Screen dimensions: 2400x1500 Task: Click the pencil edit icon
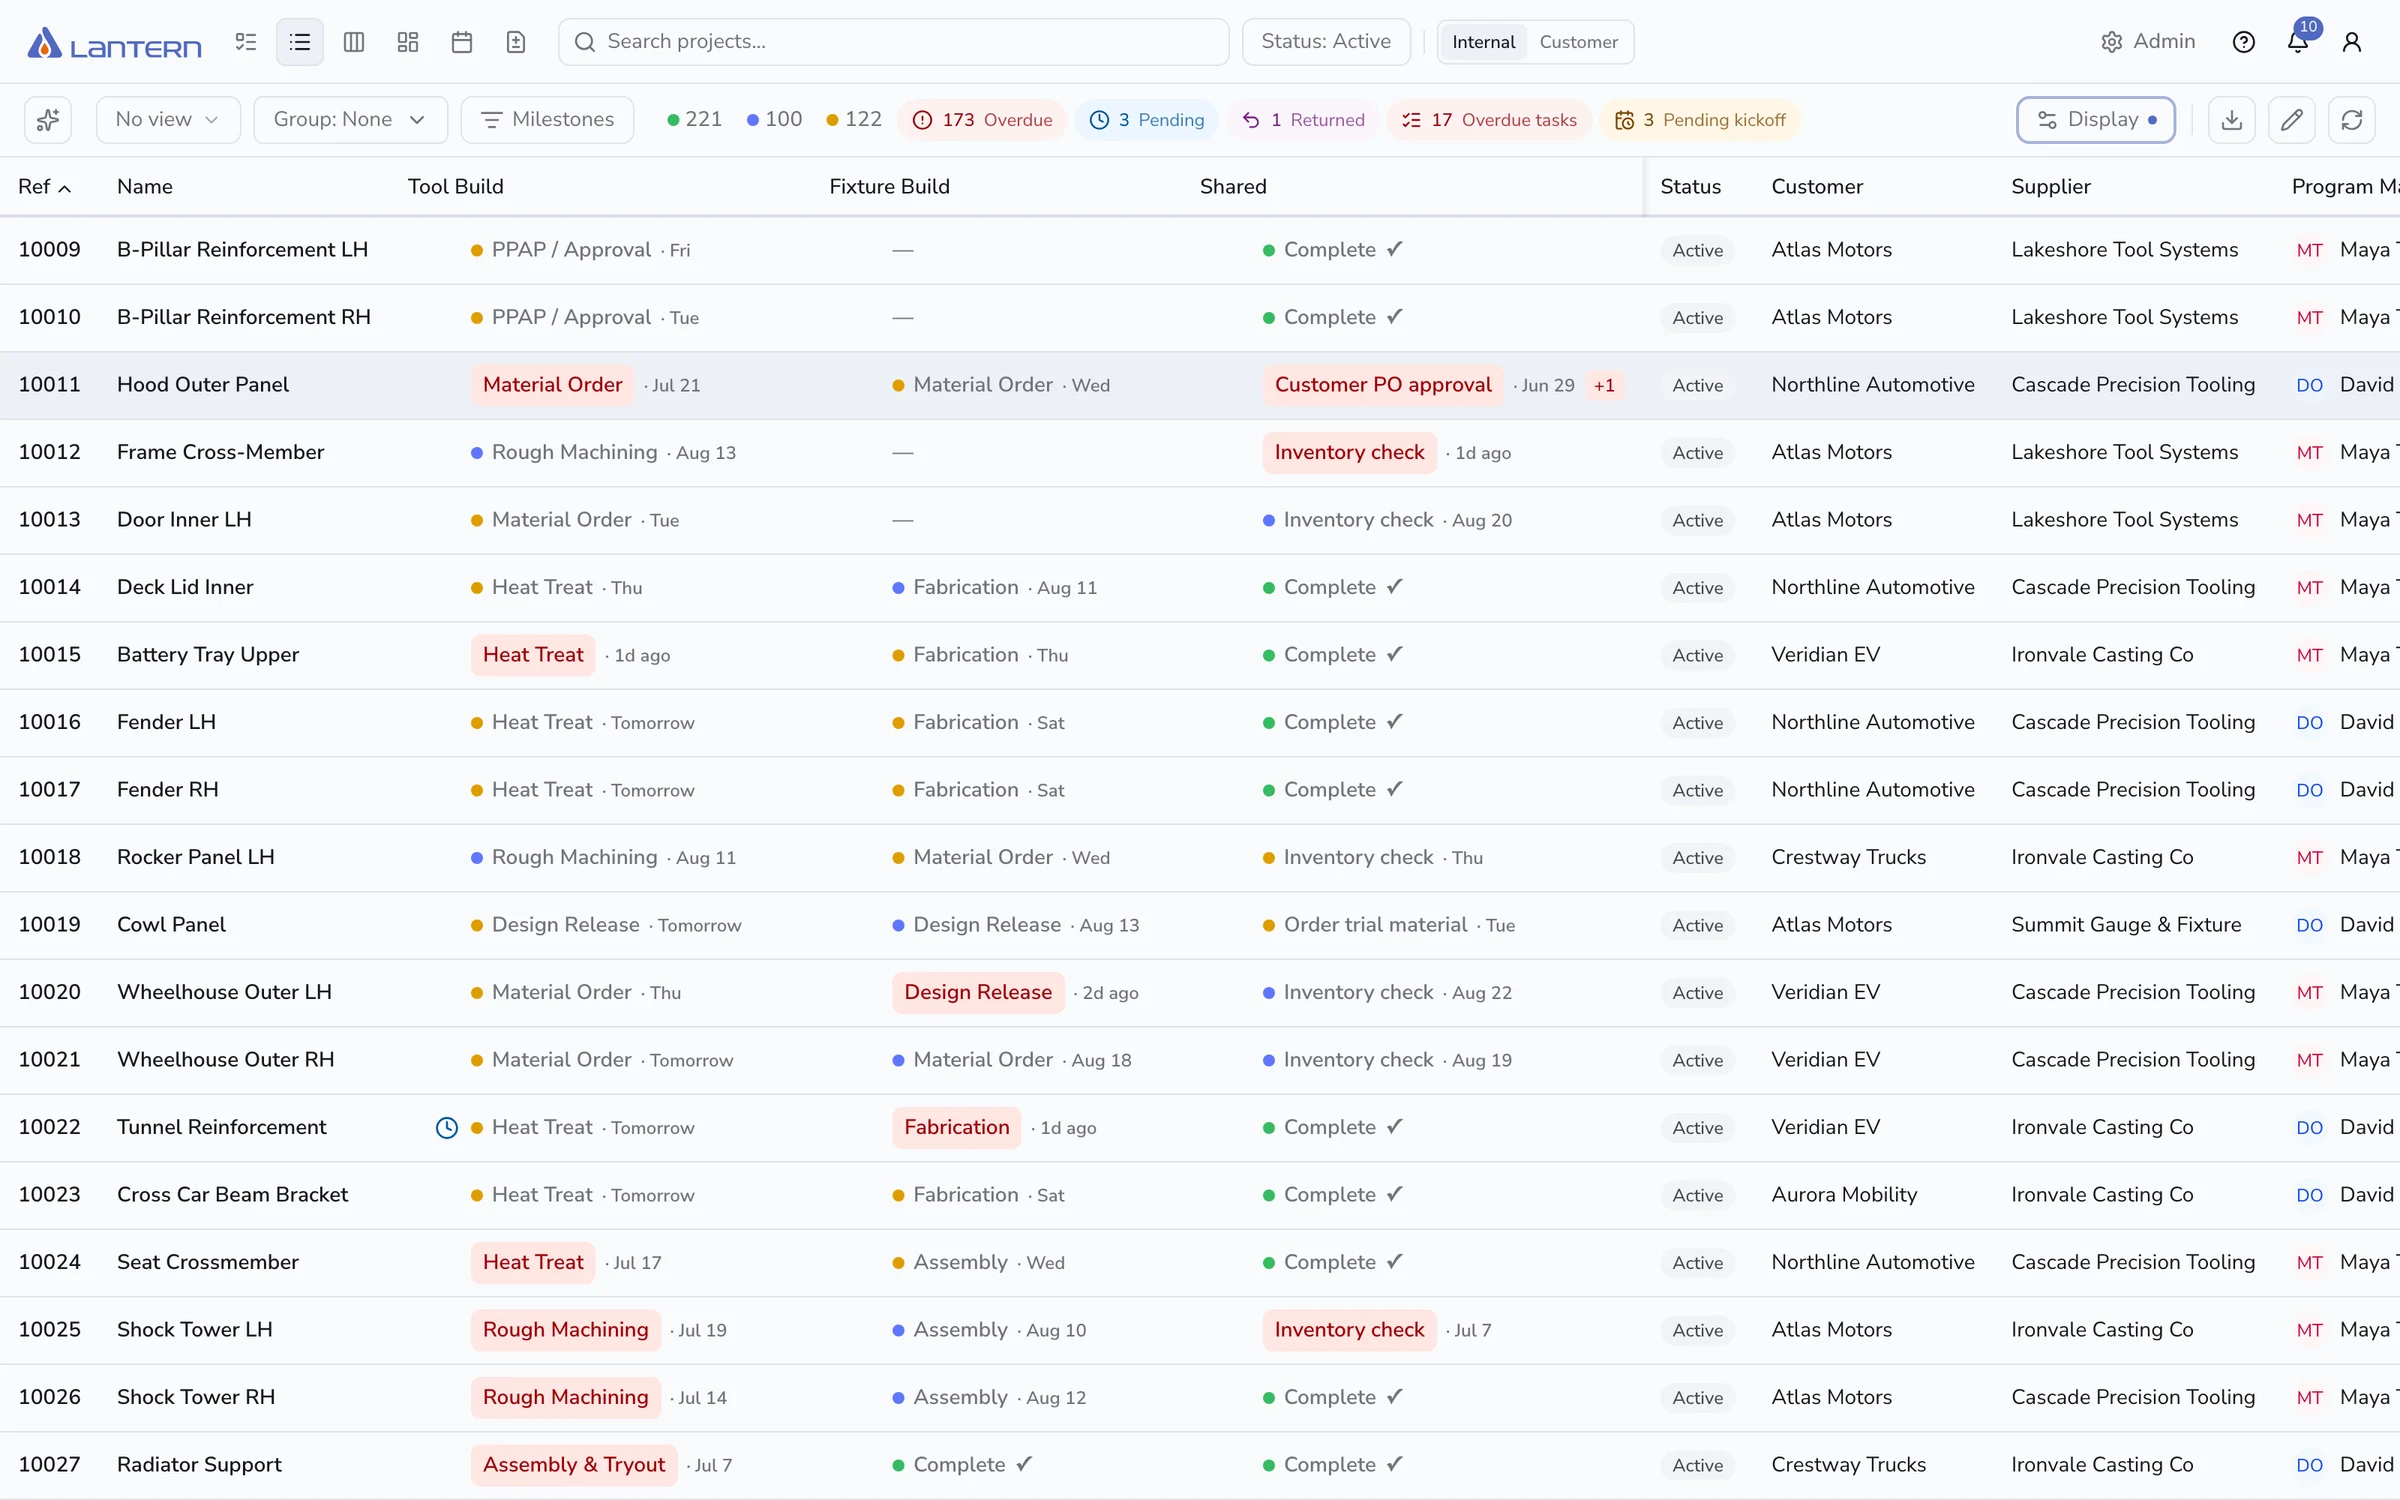coord(2292,120)
